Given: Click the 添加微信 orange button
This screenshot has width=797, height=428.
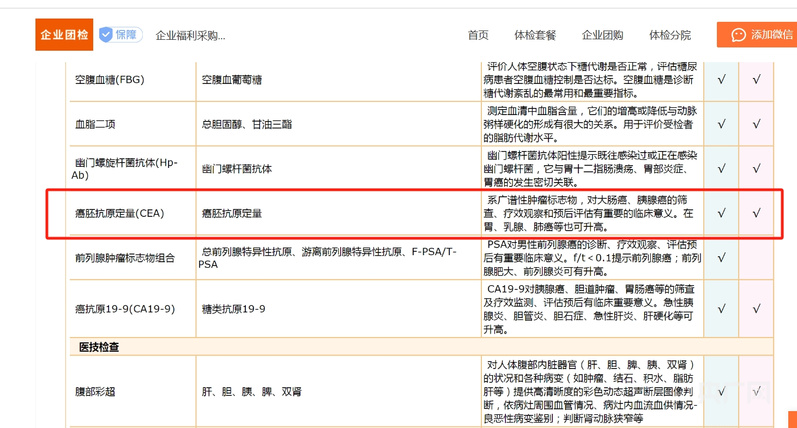Looking at the screenshot, I should point(757,35).
